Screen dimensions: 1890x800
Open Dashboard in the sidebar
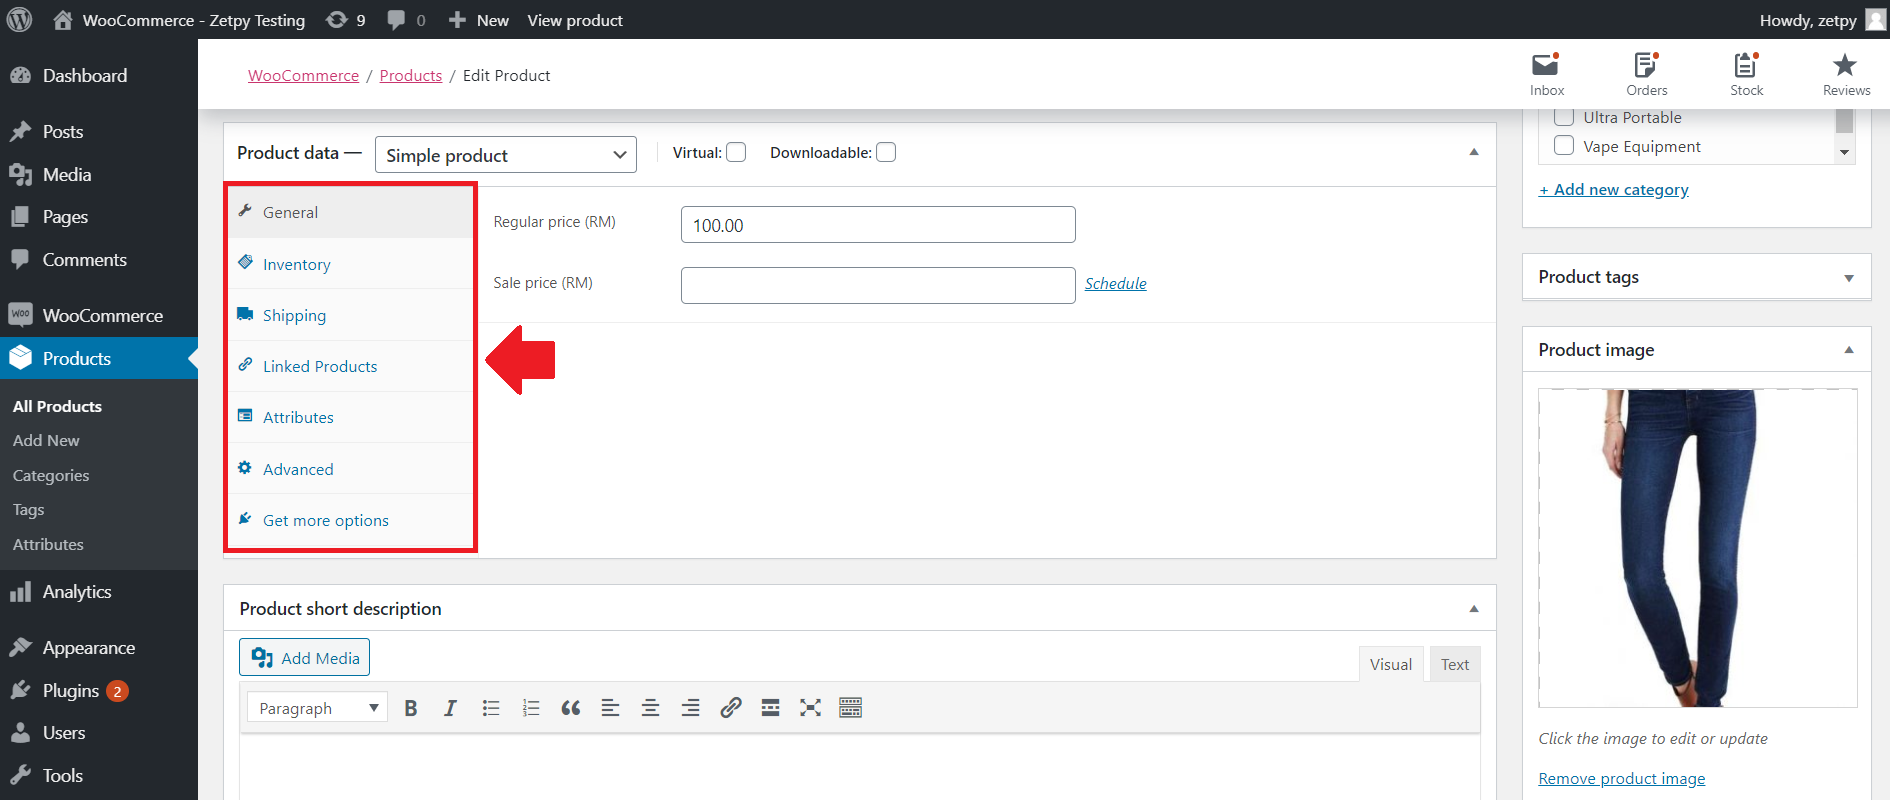(x=99, y=76)
